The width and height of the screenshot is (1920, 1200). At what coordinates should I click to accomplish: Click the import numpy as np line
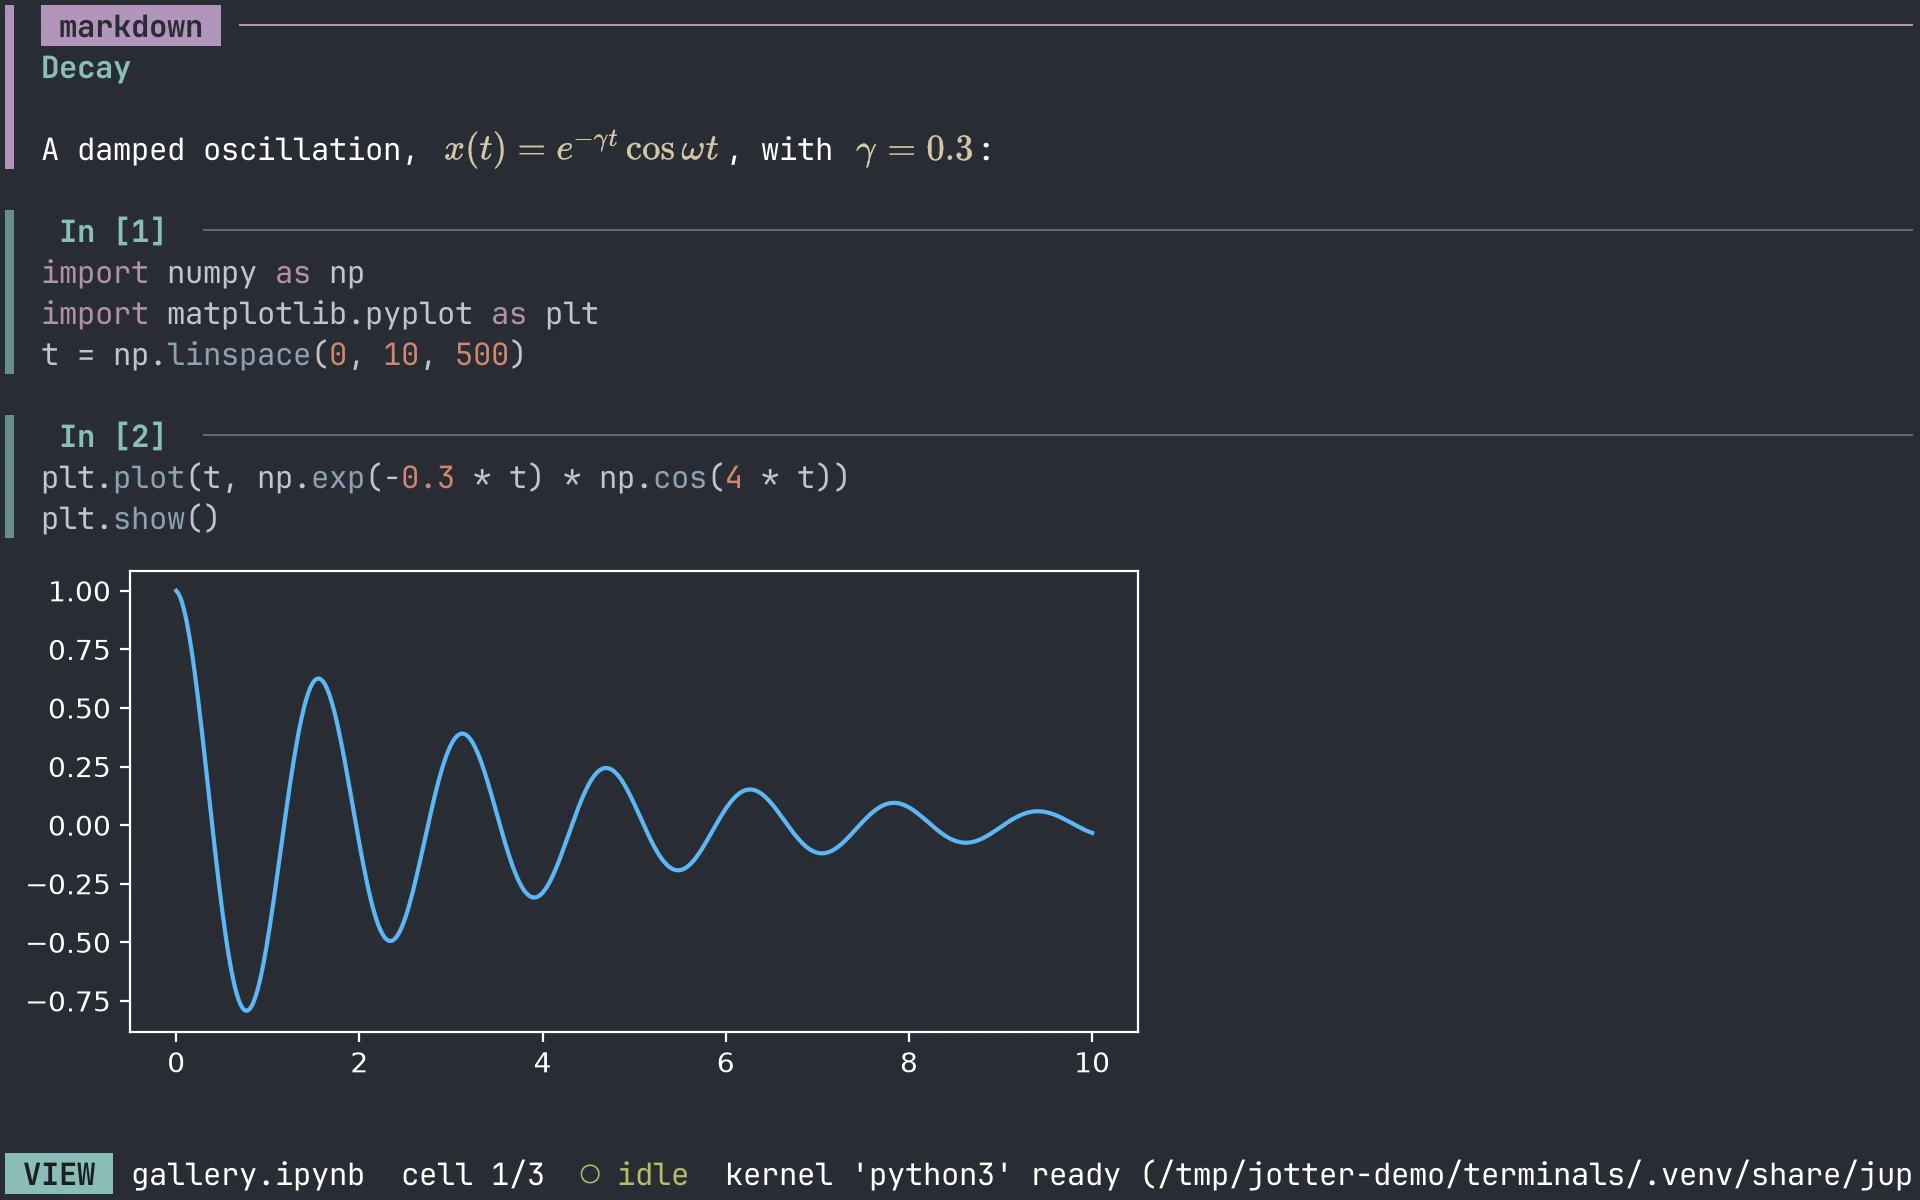click(x=203, y=273)
